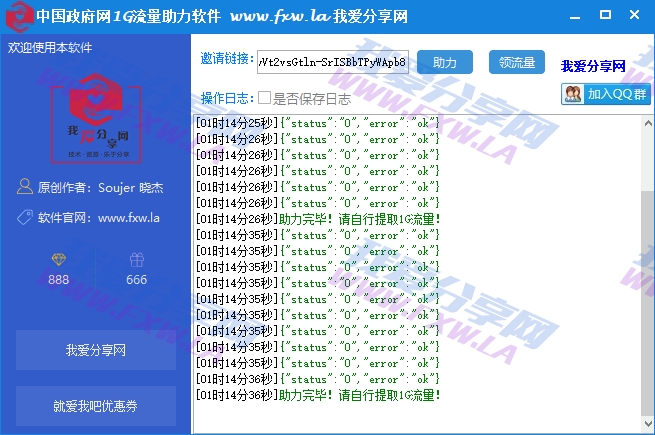
Task: Click the log scrollbar thumb
Action: coord(648,303)
